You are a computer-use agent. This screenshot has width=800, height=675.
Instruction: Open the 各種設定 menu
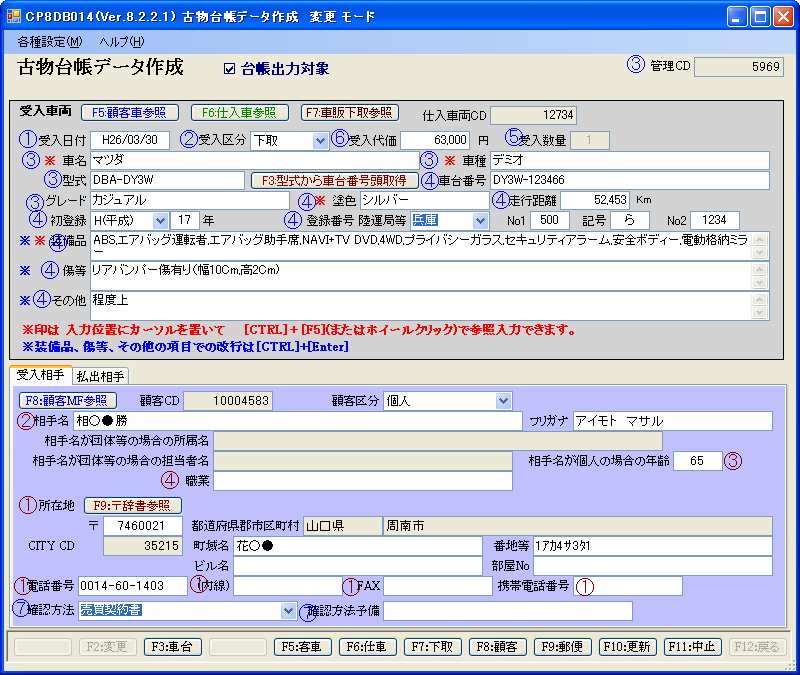[50, 42]
